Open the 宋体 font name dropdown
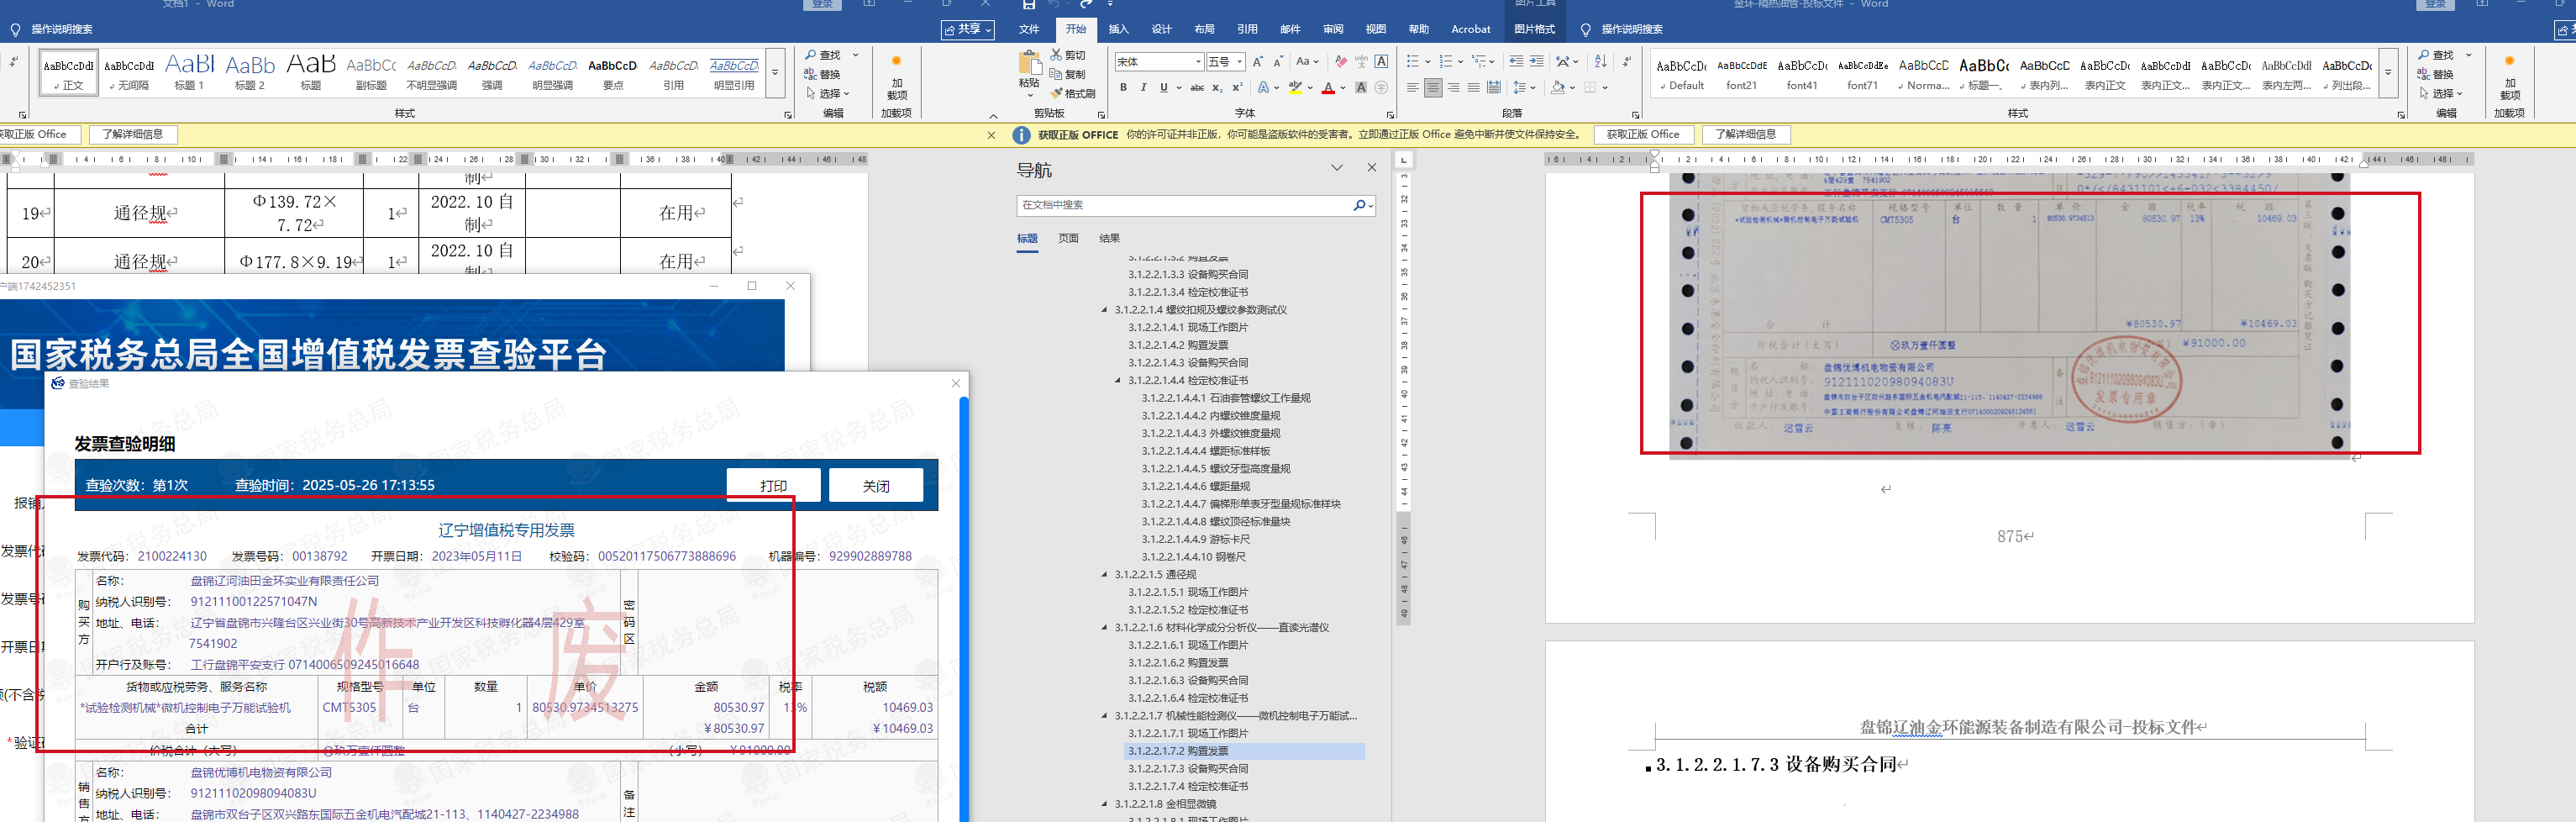Viewport: 2576px width, 822px height. click(x=1198, y=62)
